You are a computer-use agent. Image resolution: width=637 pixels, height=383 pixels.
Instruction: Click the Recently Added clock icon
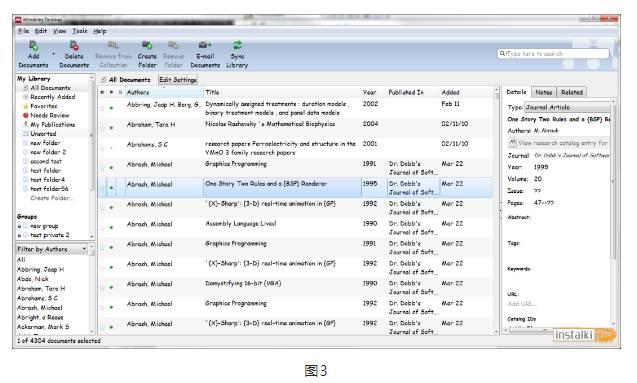pos(26,97)
